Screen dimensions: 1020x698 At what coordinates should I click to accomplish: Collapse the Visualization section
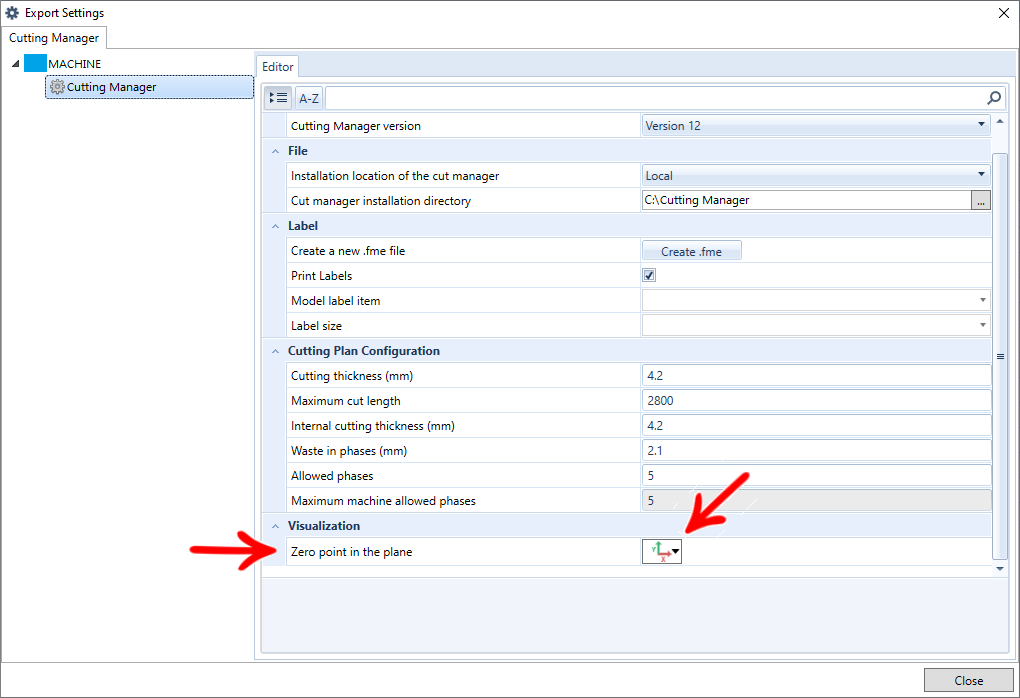coord(274,526)
